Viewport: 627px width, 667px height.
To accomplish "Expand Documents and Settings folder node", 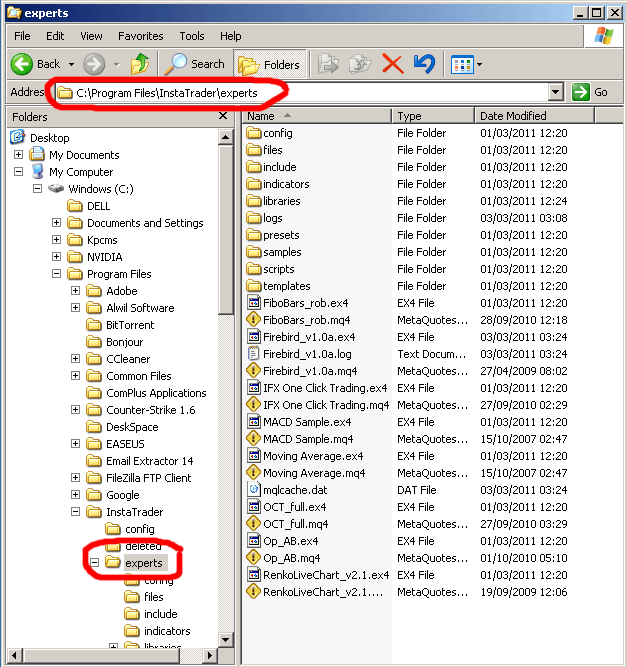I will pyautogui.click(x=56, y=222).
